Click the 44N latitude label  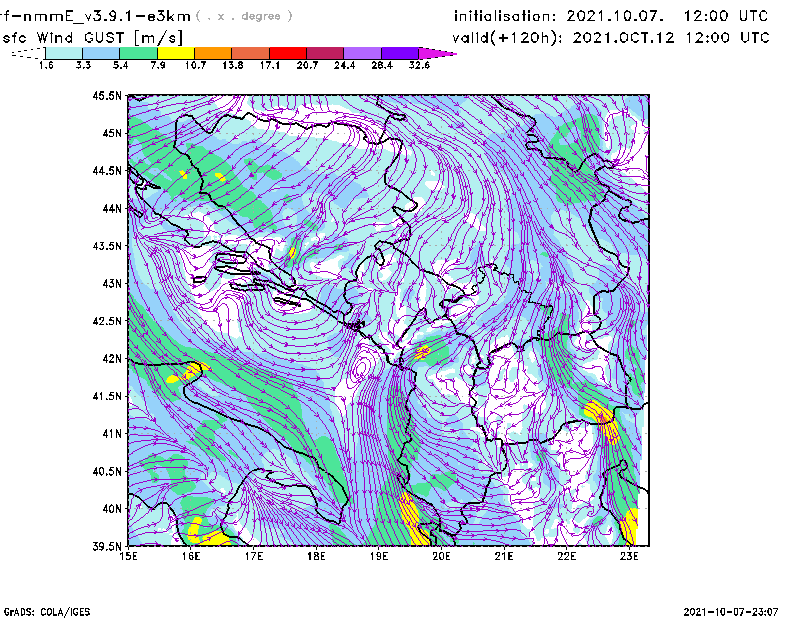112,208
